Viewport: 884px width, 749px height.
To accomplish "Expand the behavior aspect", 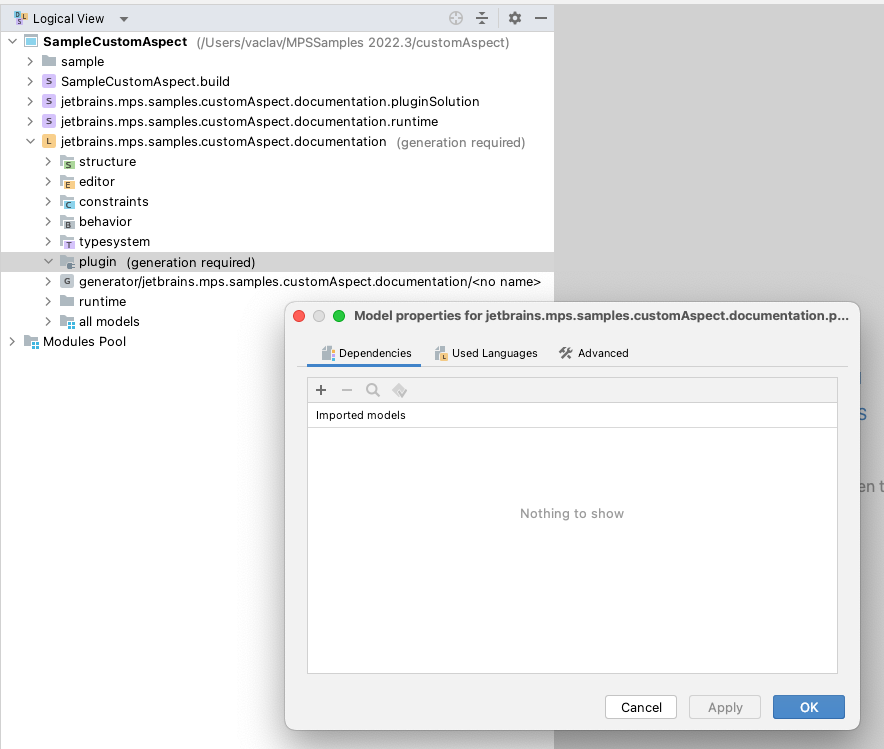I will (x=48, y=221).
